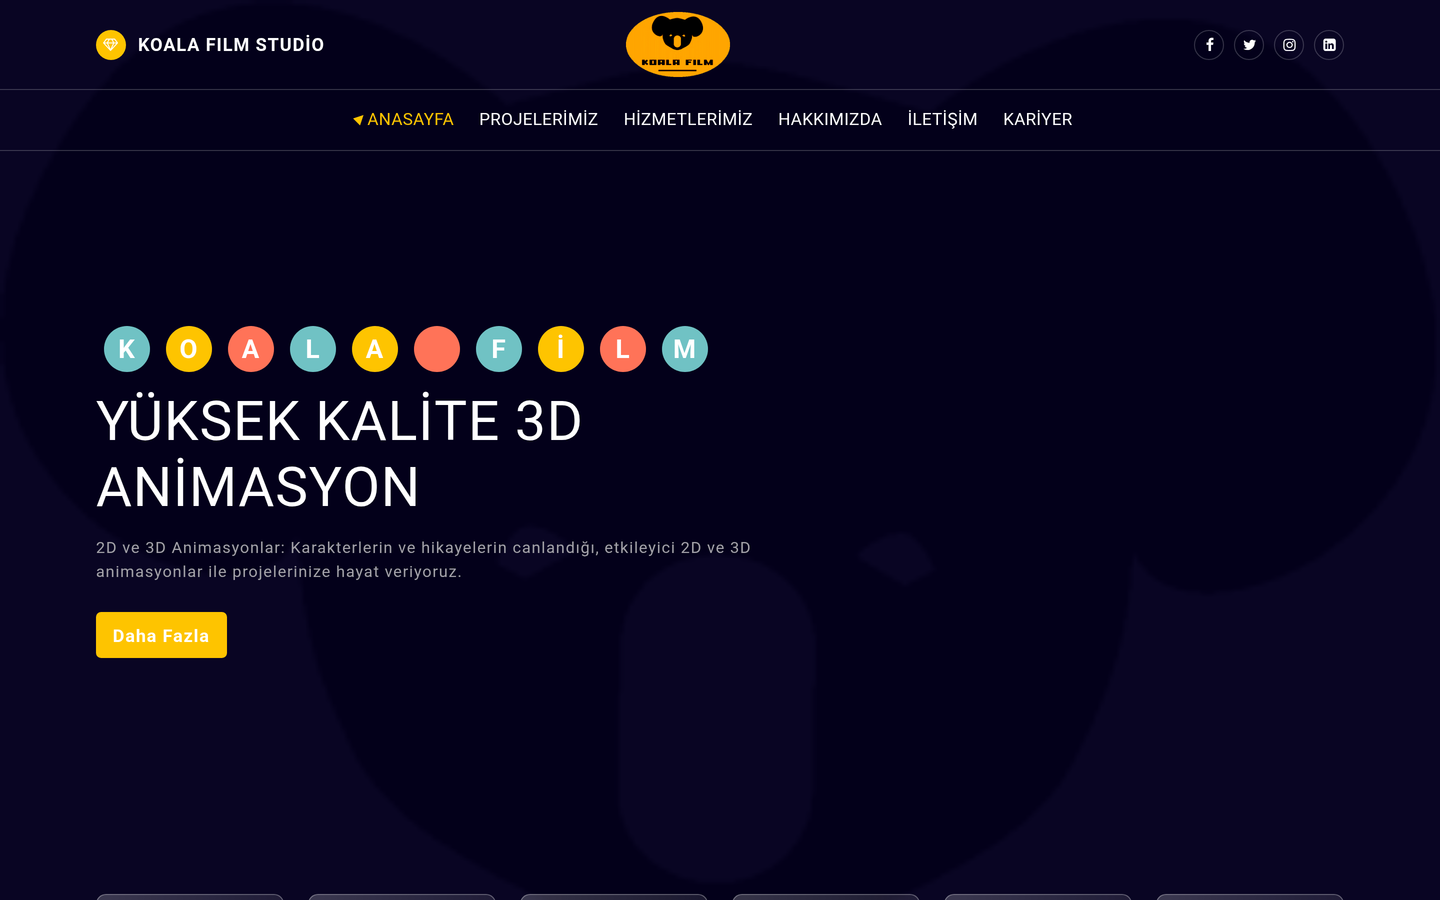1440x900 pixels.
Task: Open the İLETİŞİM menu item
Action: [x=942, y=119]
